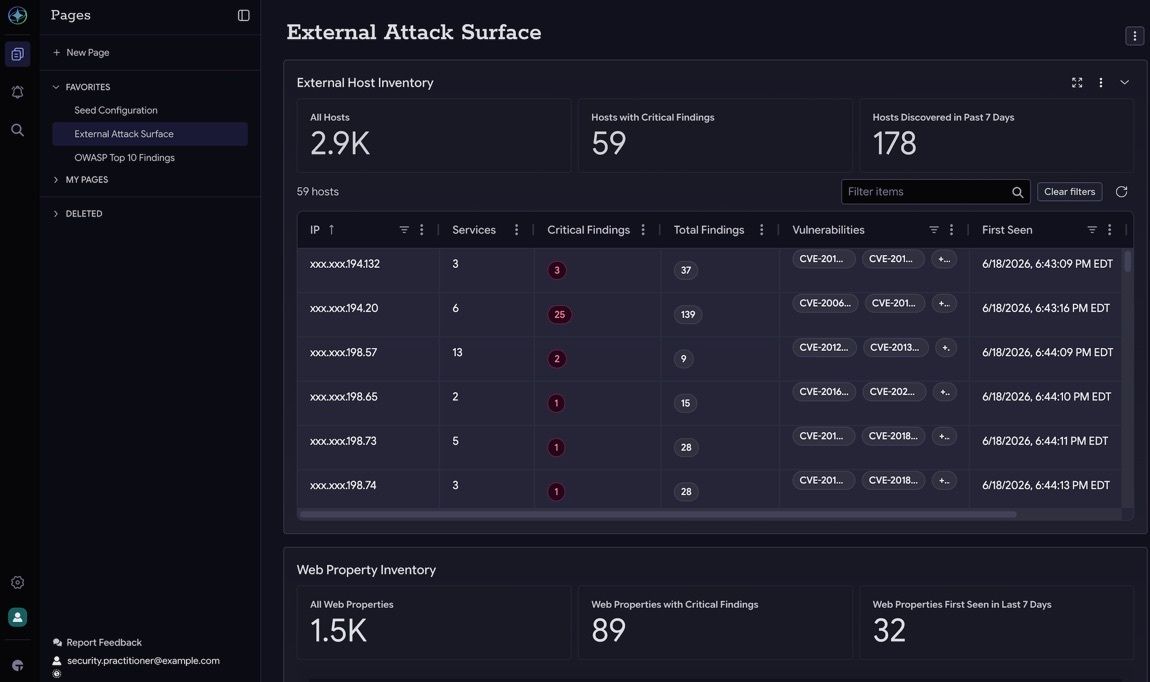Click the Critical Findings column header

588,230
